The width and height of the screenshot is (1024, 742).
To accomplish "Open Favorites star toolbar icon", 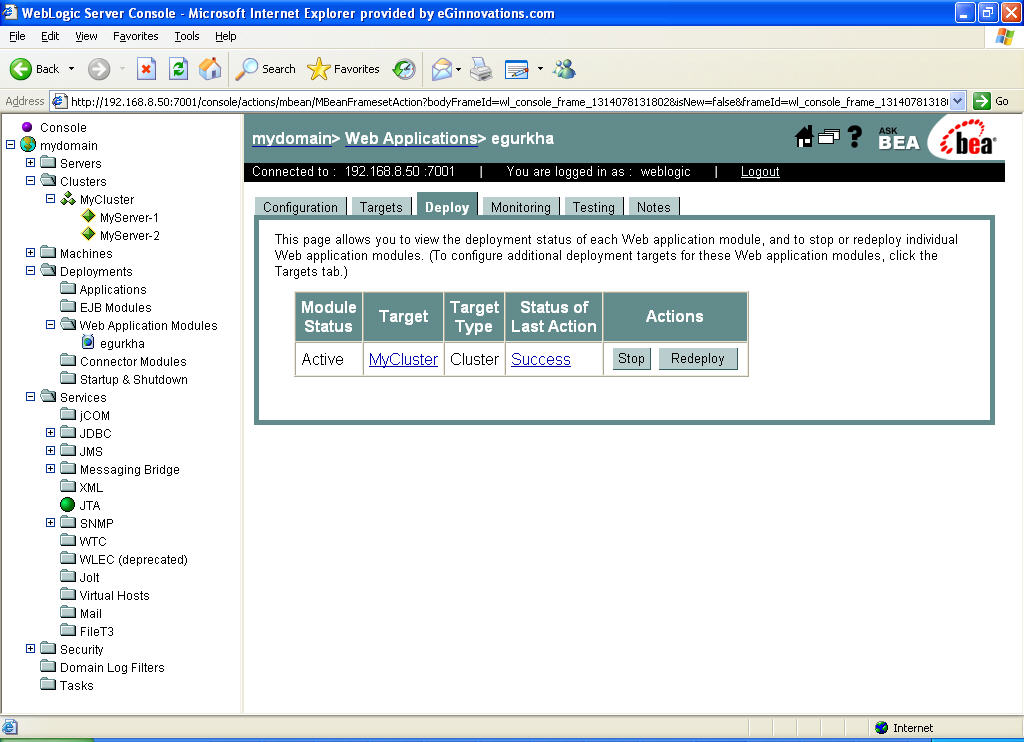I will pyautogui.click(x=319, y=69).
